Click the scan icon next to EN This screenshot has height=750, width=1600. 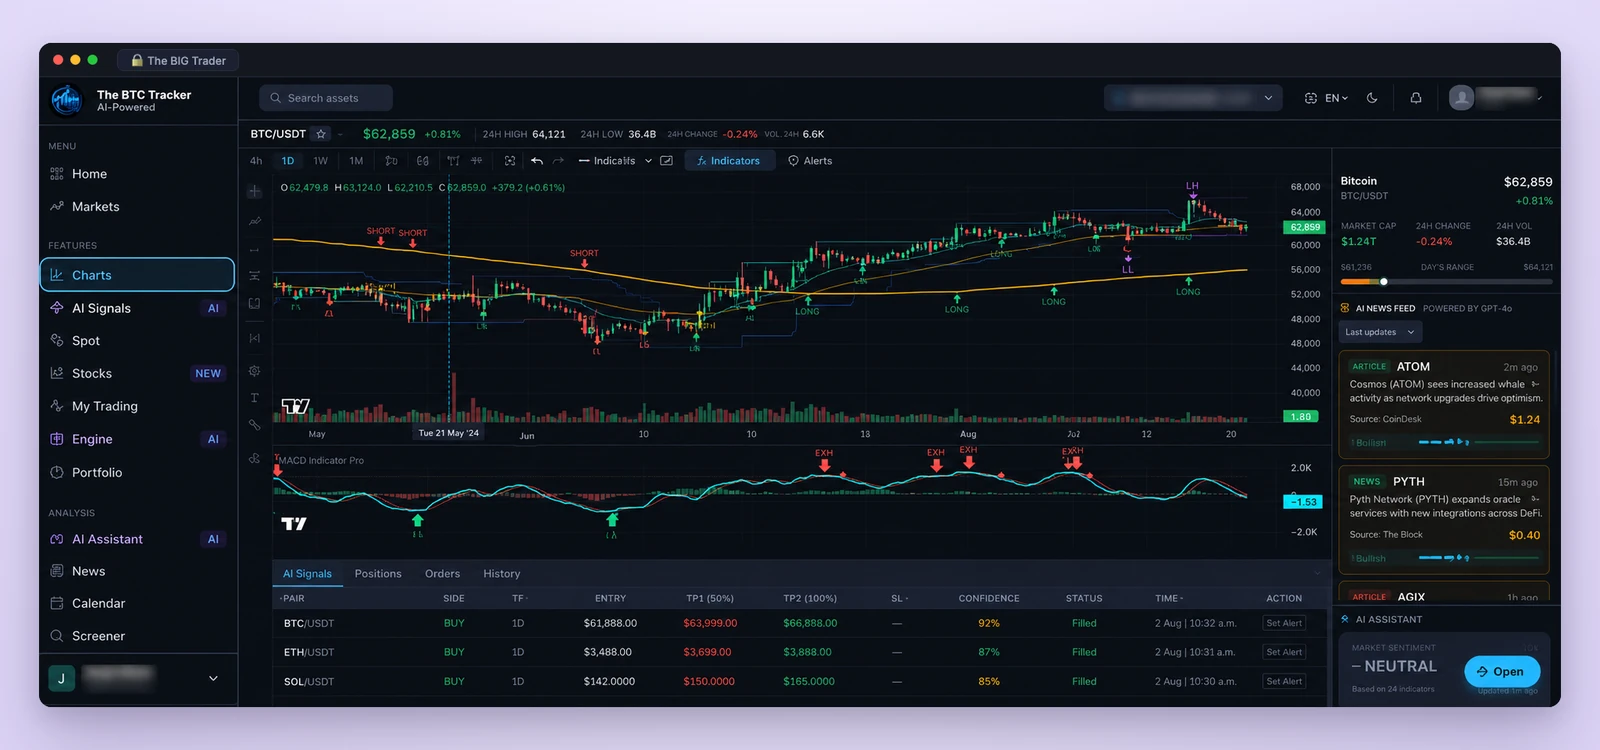coord(1311,98)
